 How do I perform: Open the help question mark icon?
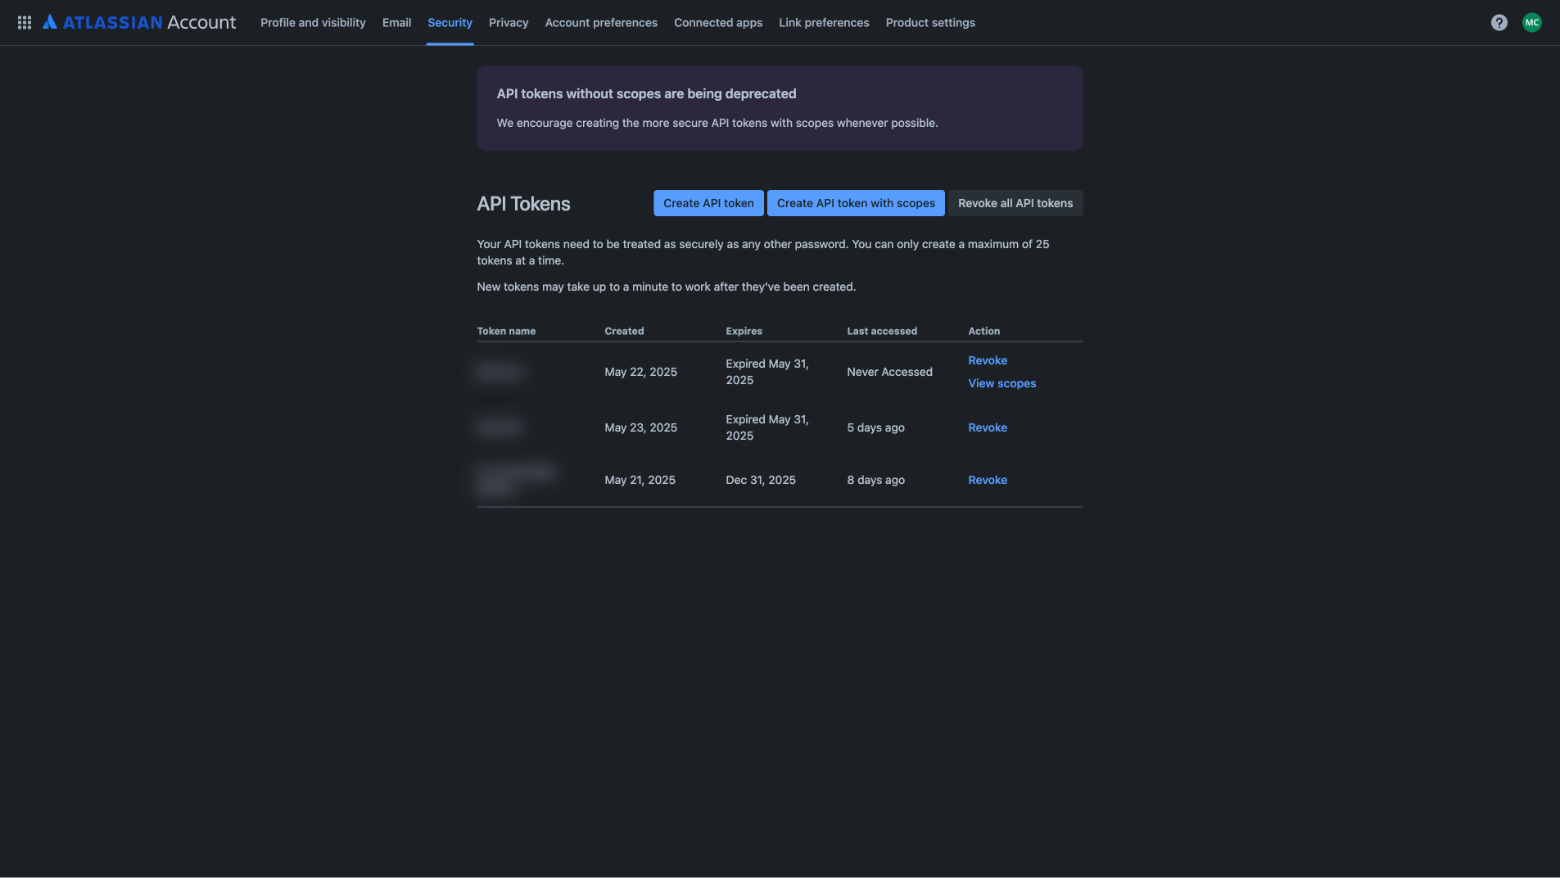(1498, 22)
